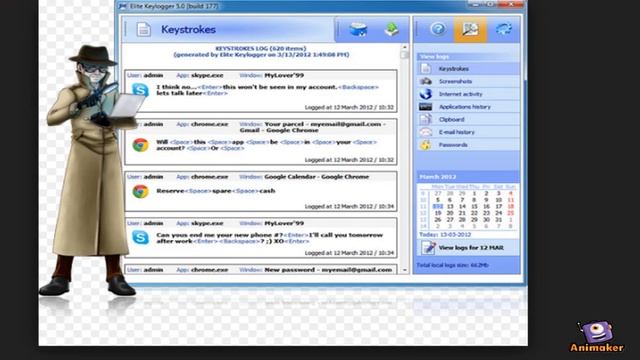
Task: Click Skype icon in the phone number entry
Action: (140, 238)
